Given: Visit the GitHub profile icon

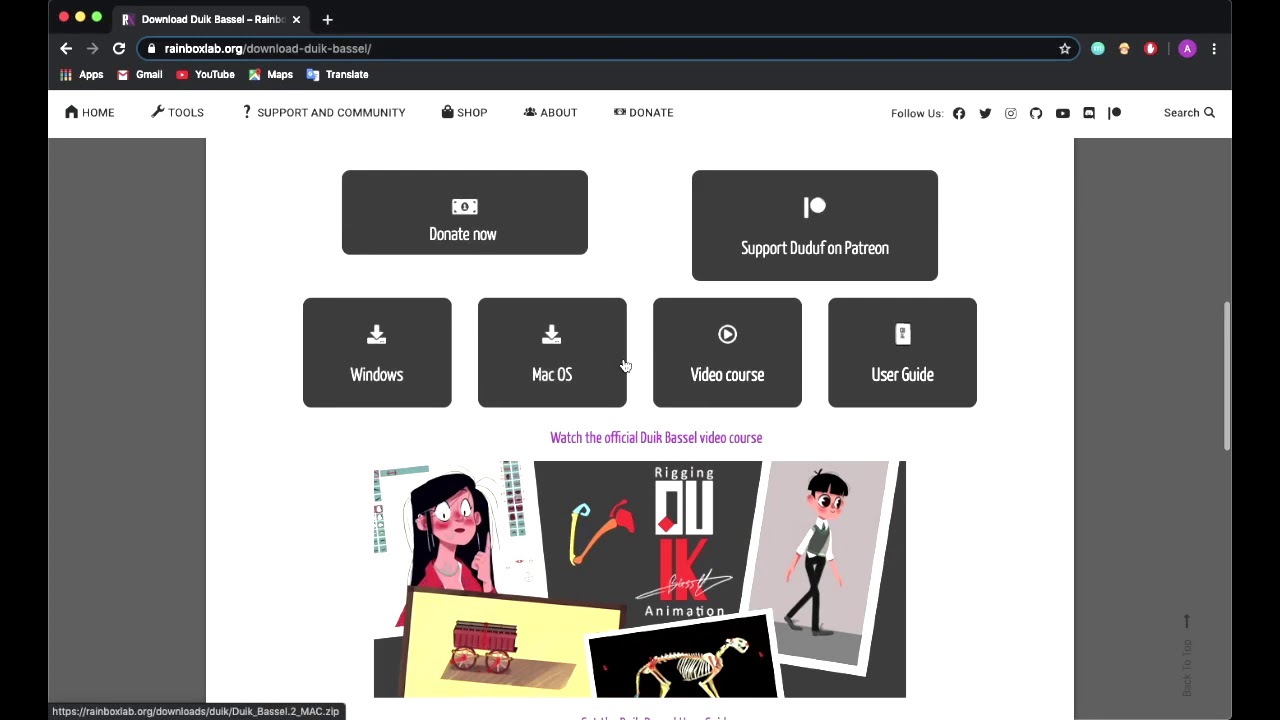Looking at the screenshot, I should (1036, 113).
